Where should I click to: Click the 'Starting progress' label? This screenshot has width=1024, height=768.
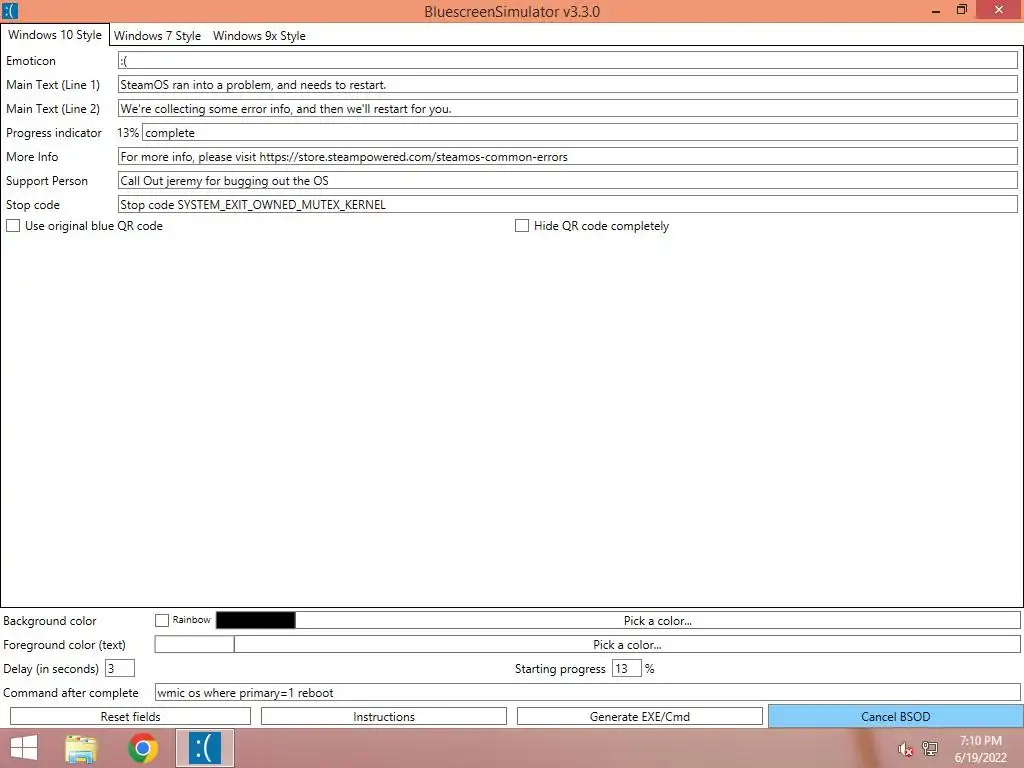click(x=560, y=669)
